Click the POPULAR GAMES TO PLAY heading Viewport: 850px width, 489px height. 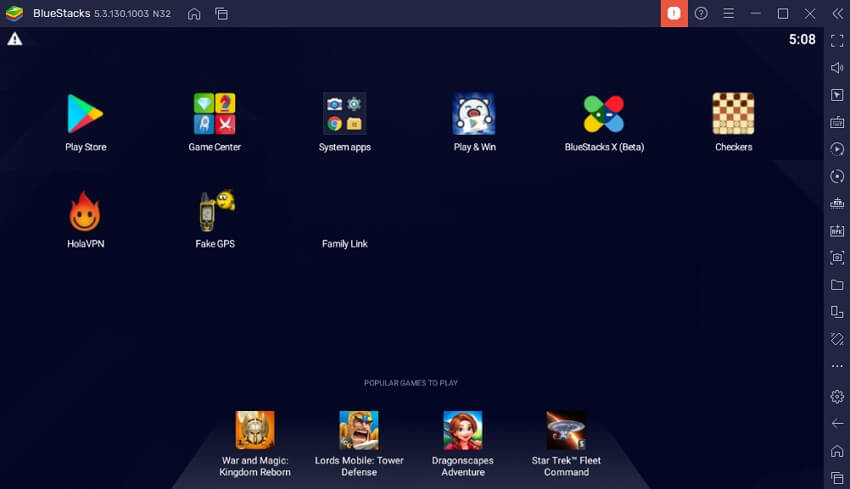coord(410,383)
